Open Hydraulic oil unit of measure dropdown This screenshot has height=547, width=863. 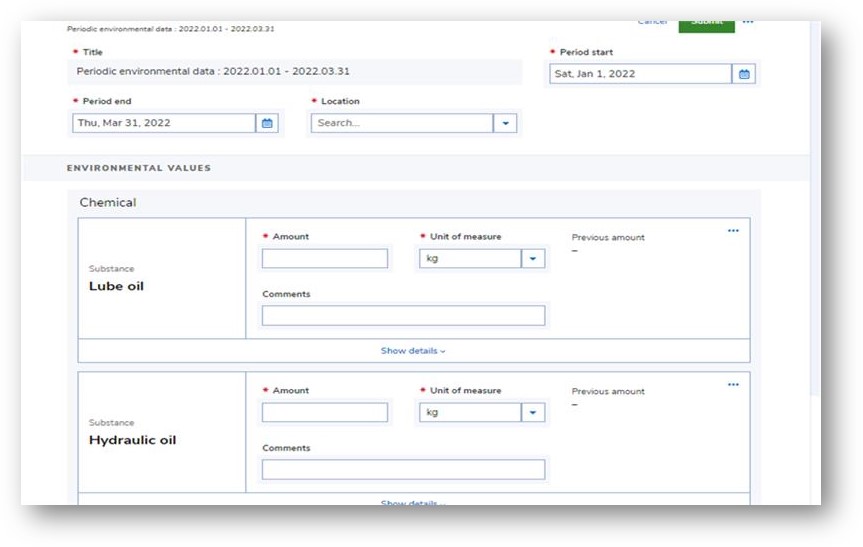click(x=533, y=413)
